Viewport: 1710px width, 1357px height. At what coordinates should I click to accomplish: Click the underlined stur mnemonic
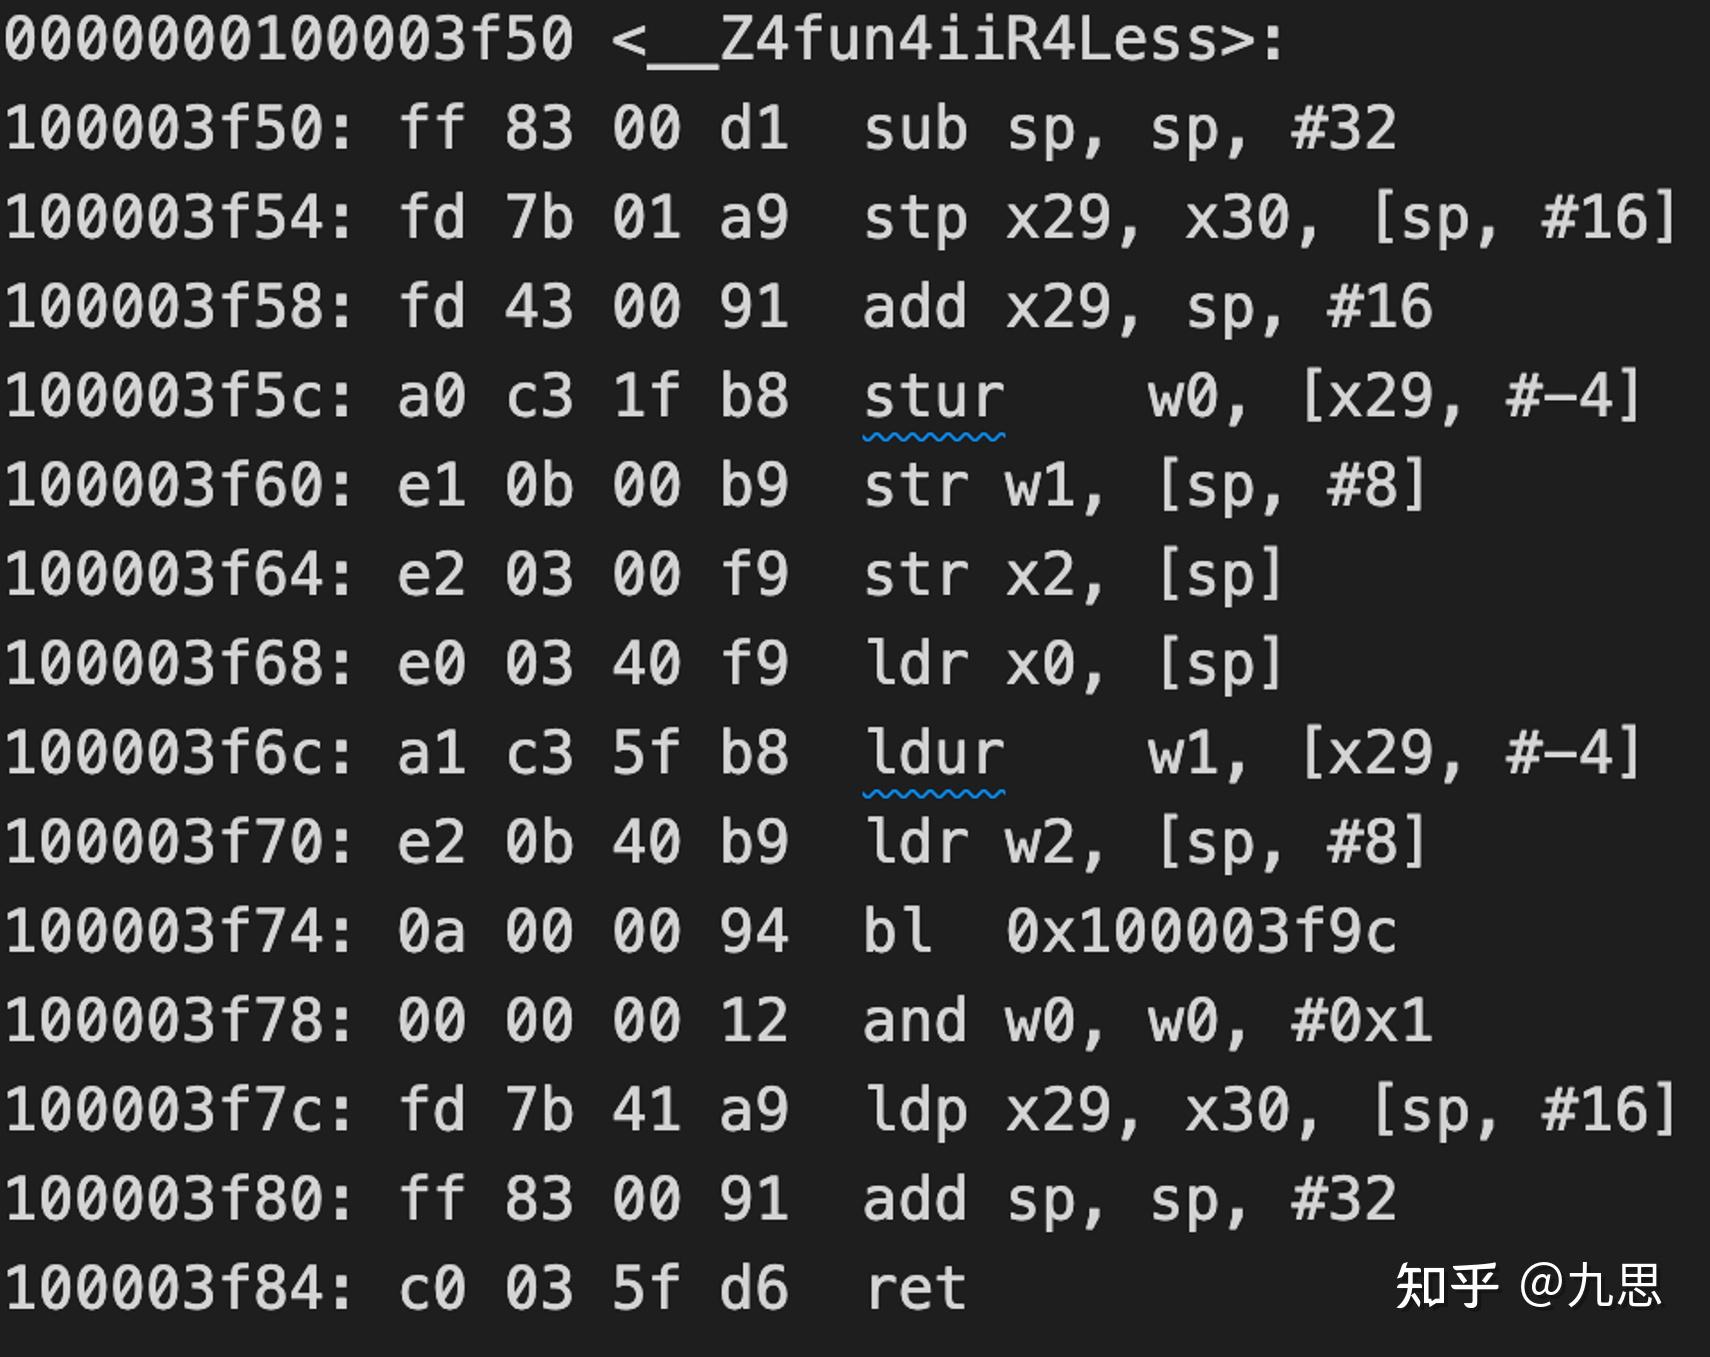coord(934,397)
